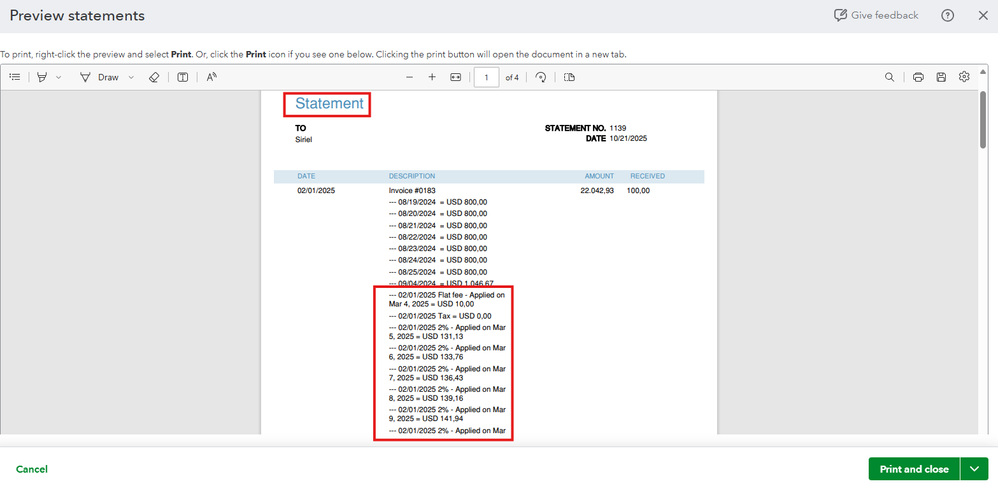Click Give feedback
This screenshot has width=998, height=488.
coord(876,15)
